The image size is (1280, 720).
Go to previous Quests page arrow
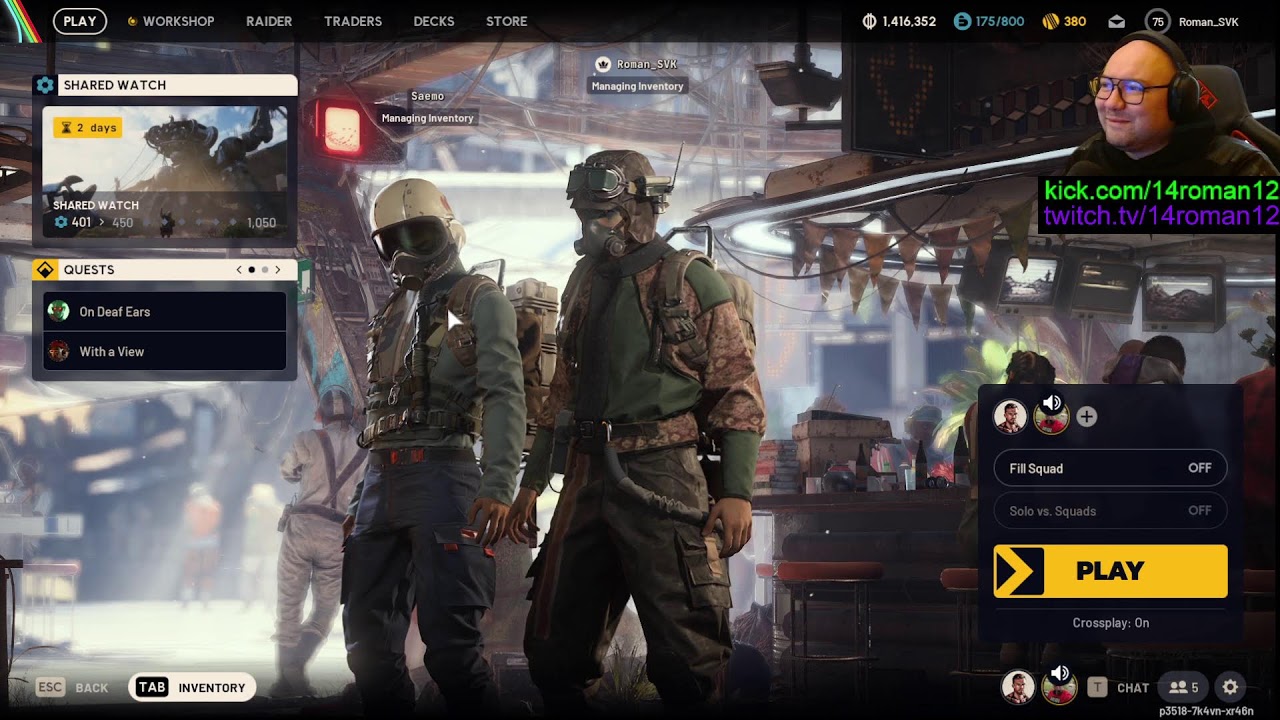[239, 269]
